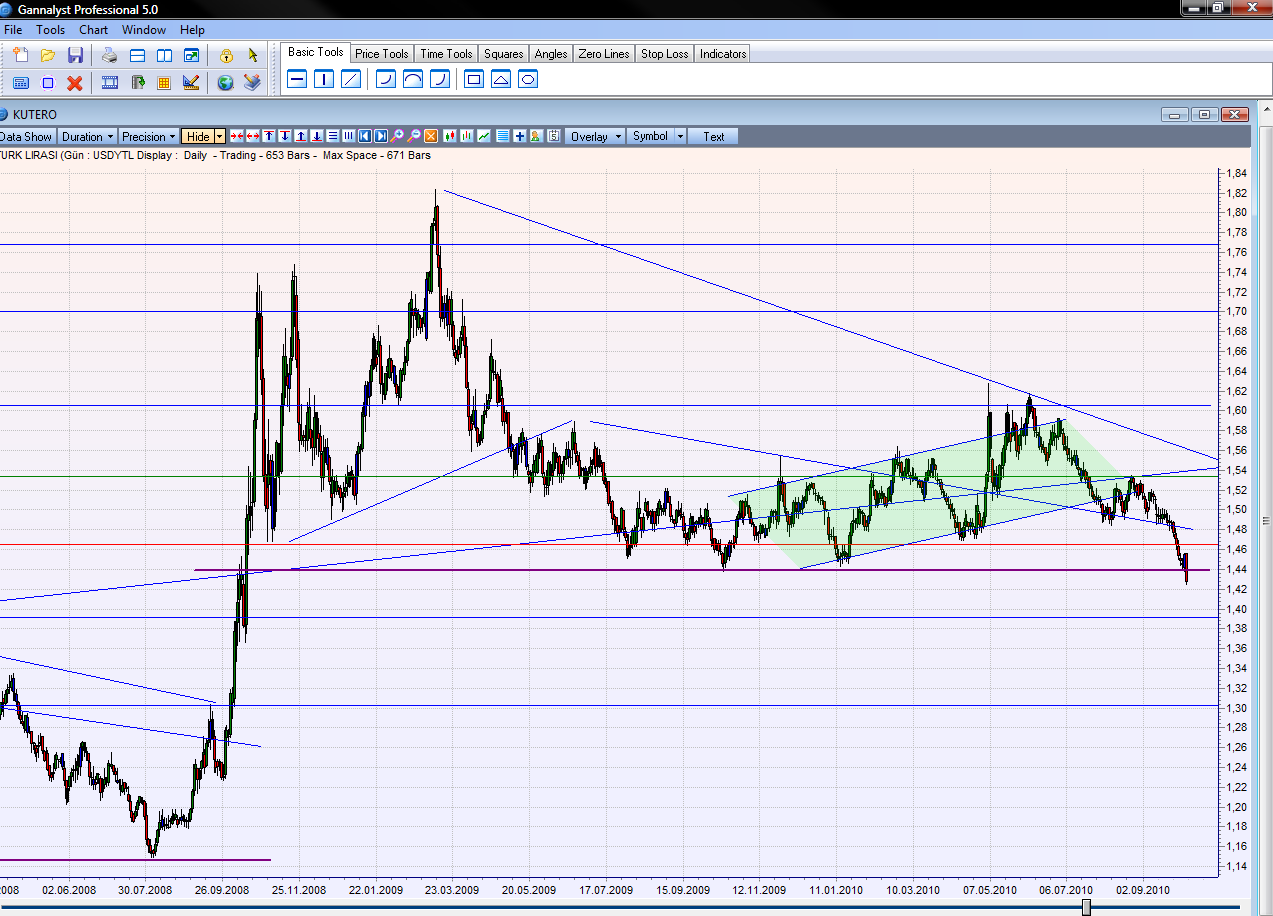Click the Text button
The width and height of the screenshot is (1273, 916).
(714, 136)
